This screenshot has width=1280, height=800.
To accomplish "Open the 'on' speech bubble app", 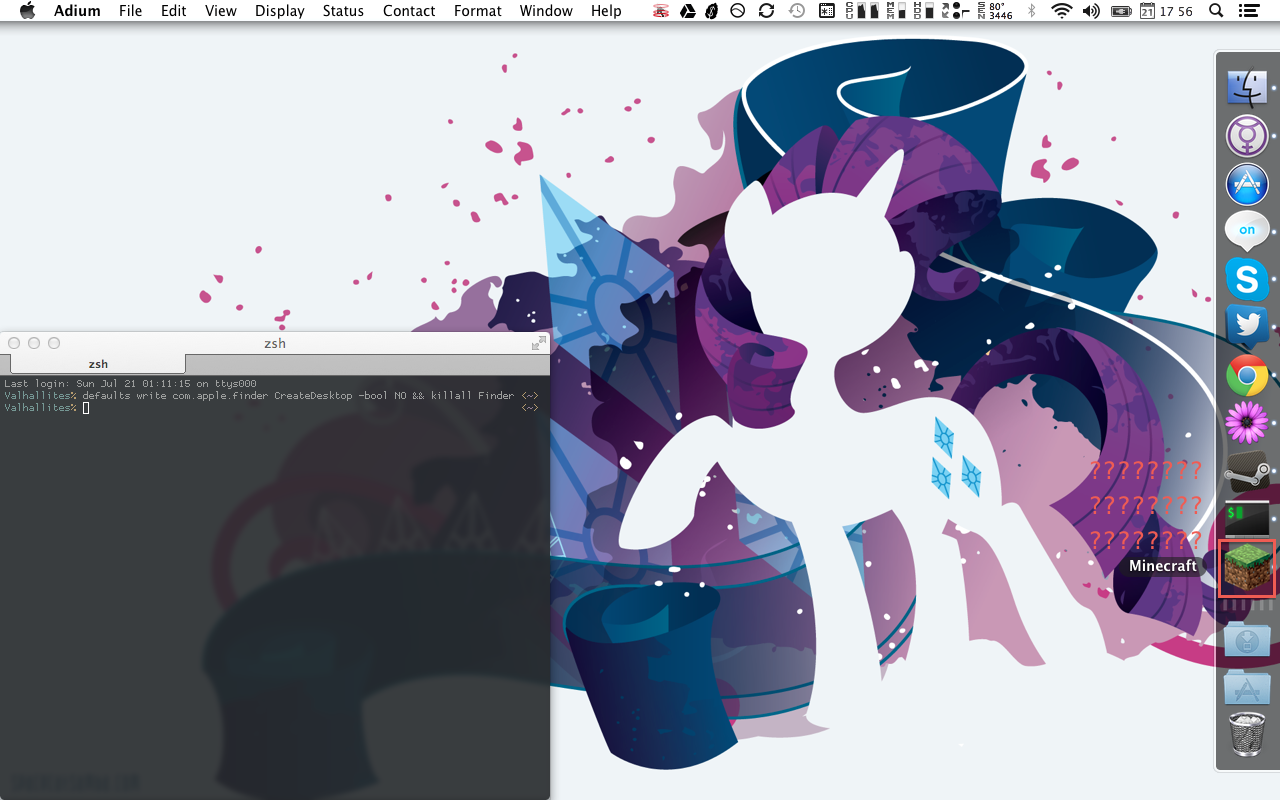I will [1247, 231].
